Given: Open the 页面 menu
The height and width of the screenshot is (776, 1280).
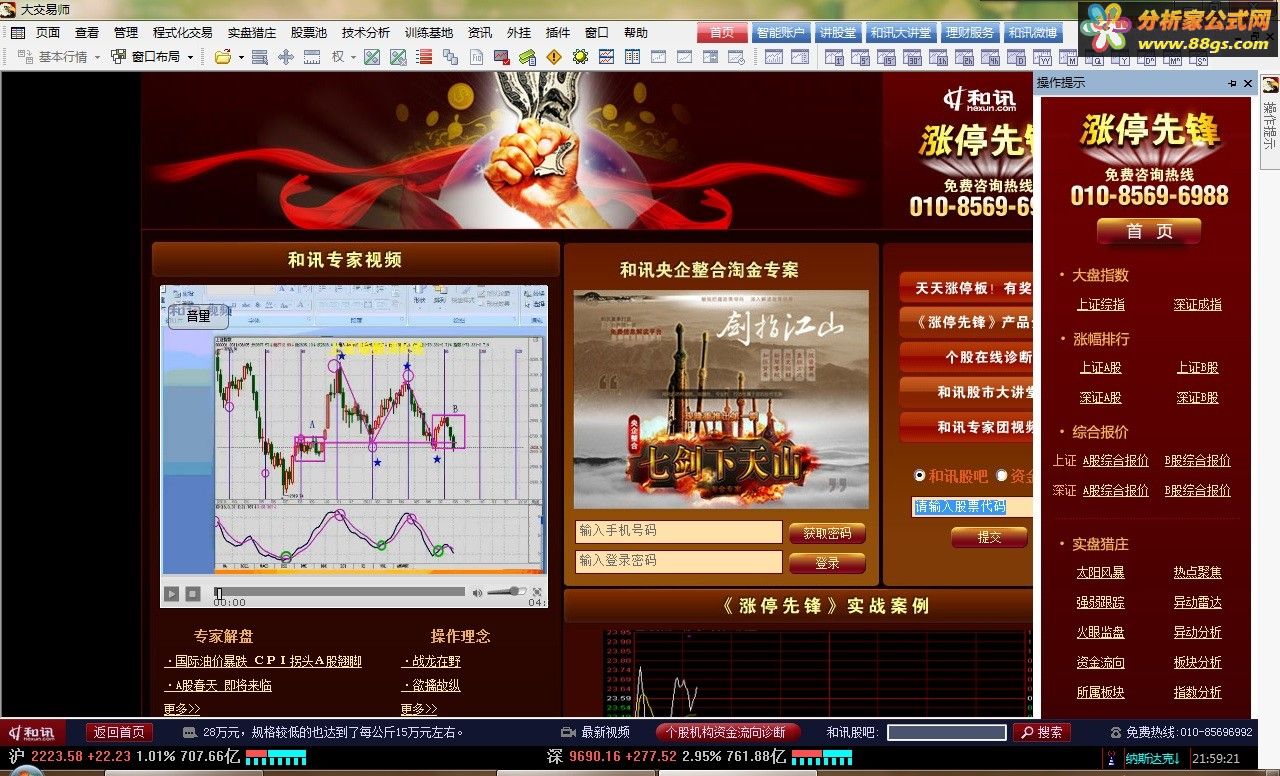Looking at the screenshot, I should 48,32.
